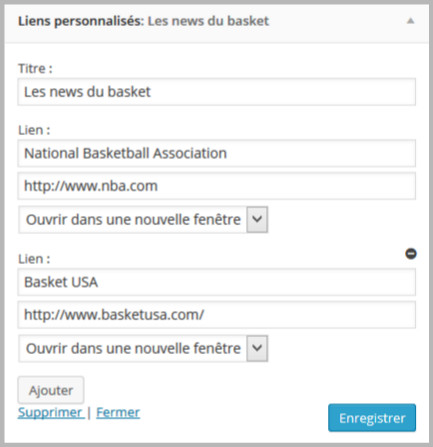Open the target window select under the nba.com URL

[143, 220]
